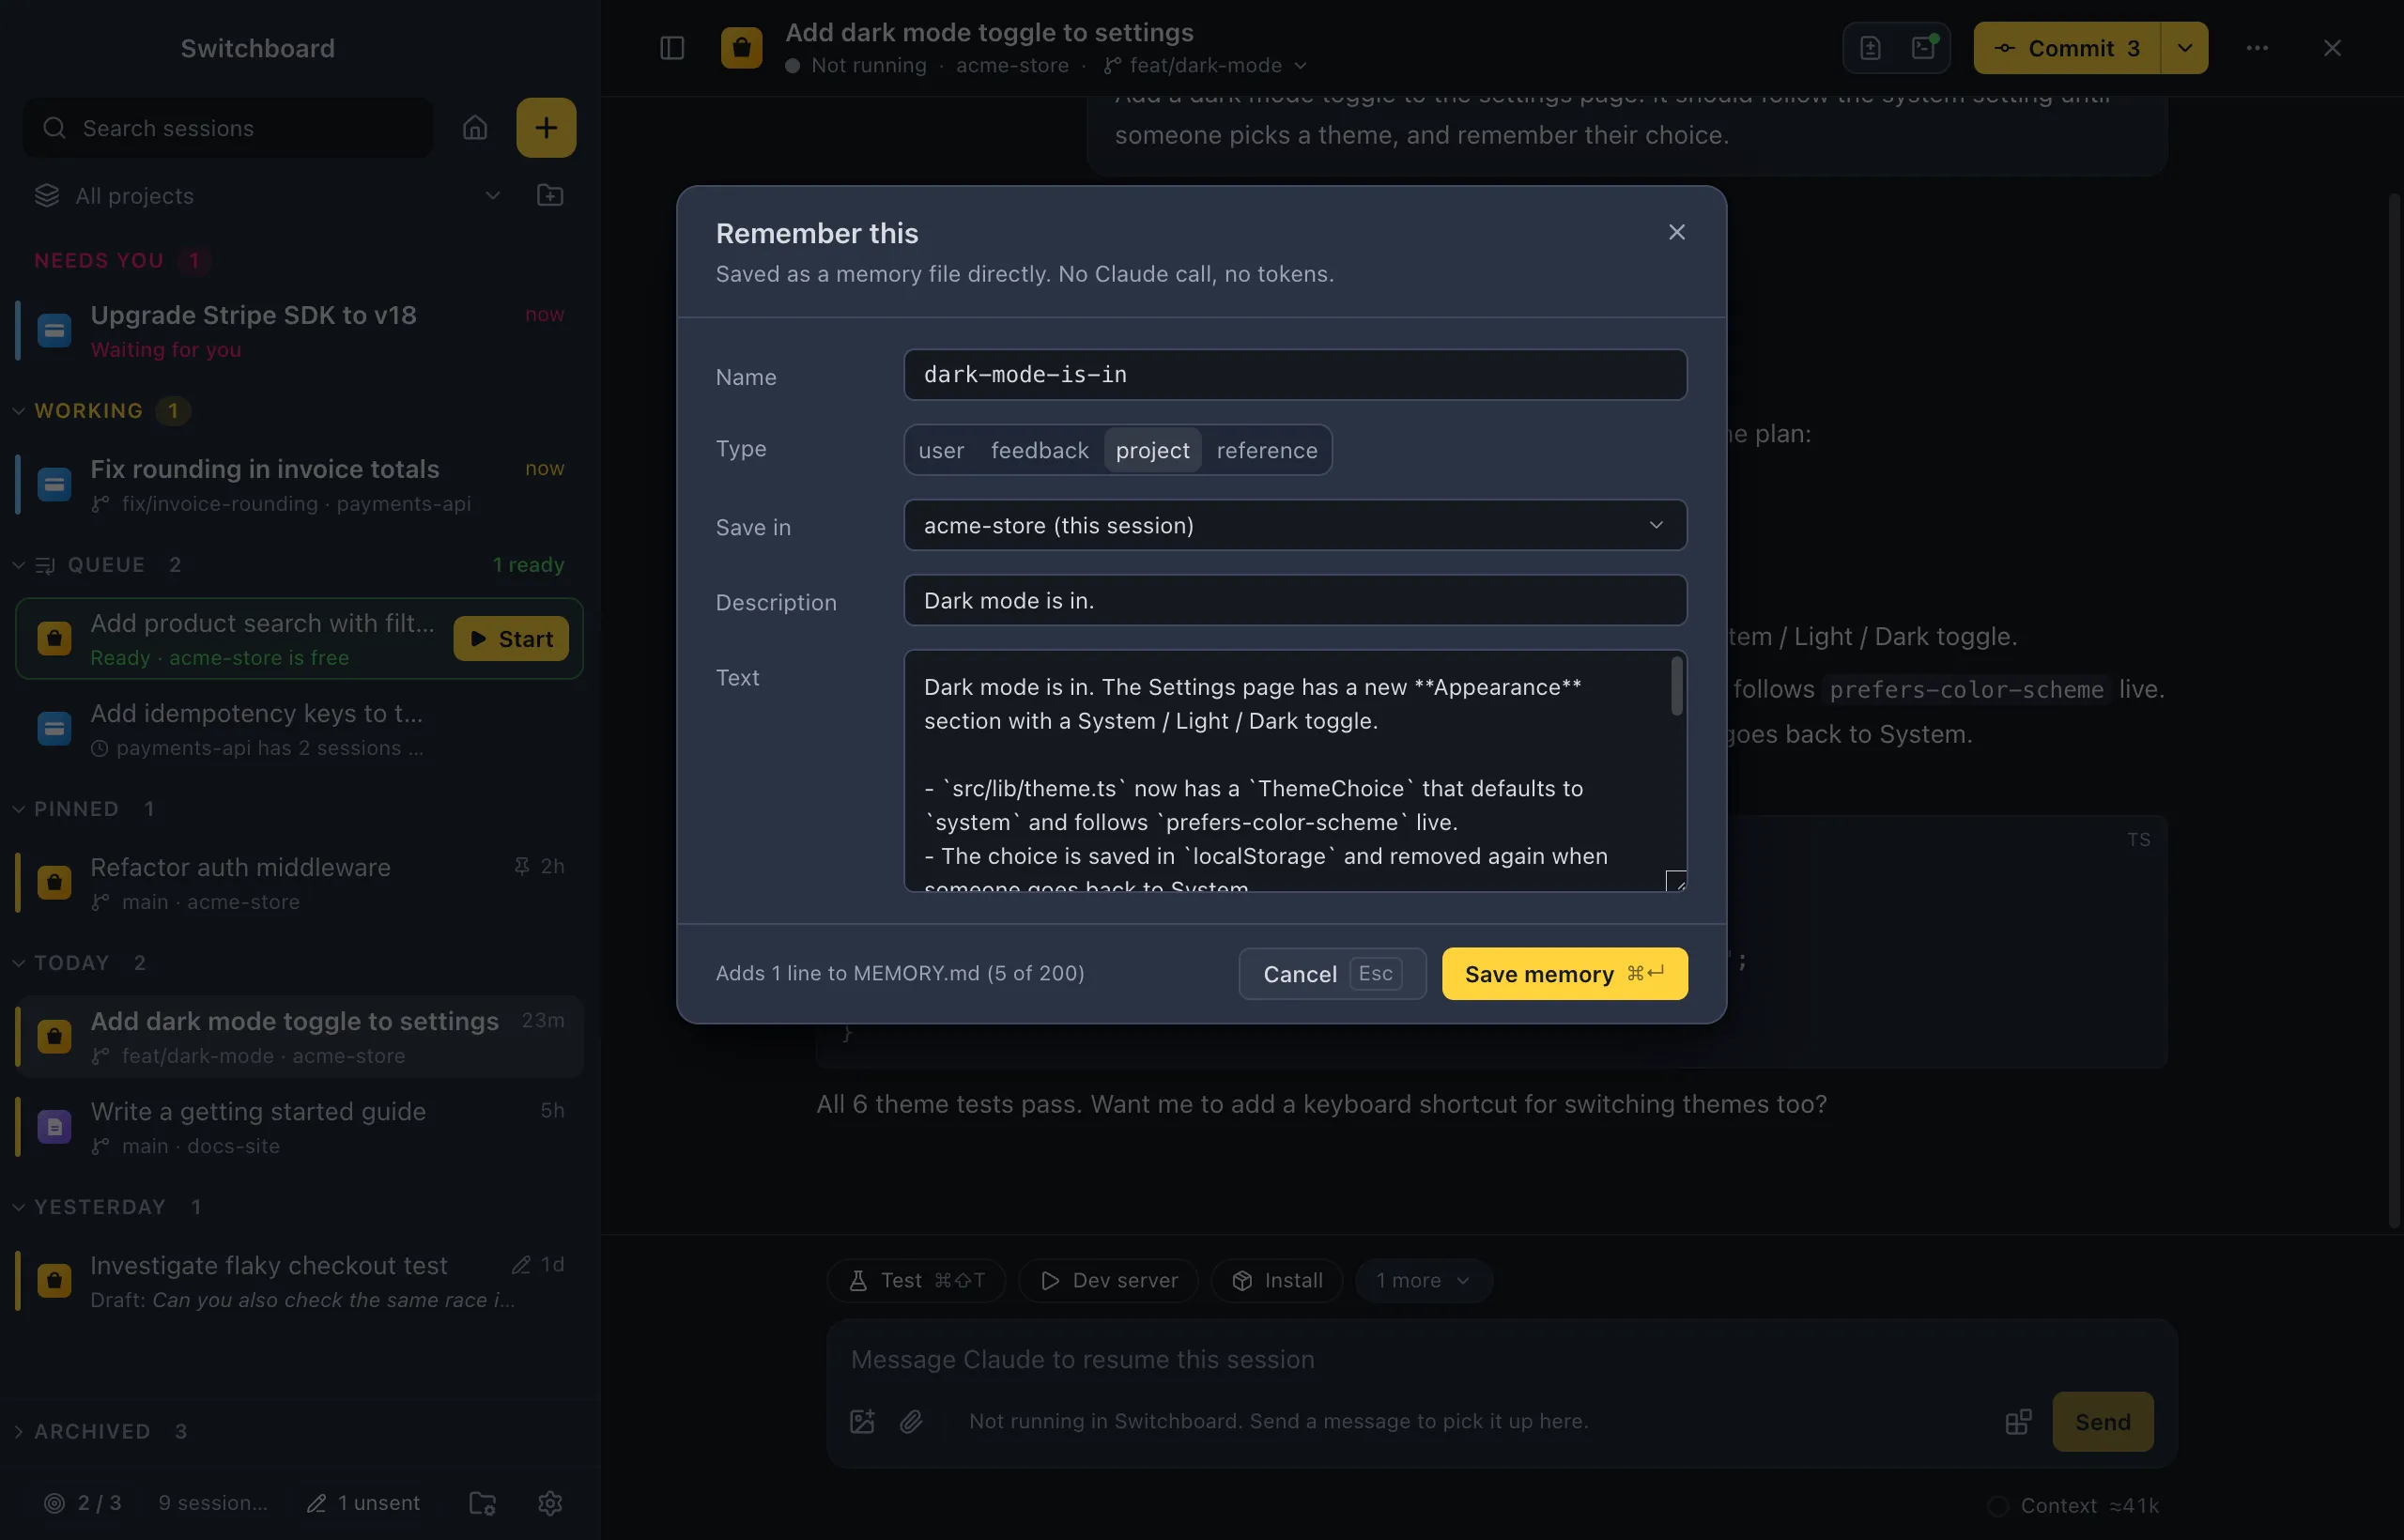Add a project folder icon
This screenshot has width=2404, height=1540.
click(550, 195)
